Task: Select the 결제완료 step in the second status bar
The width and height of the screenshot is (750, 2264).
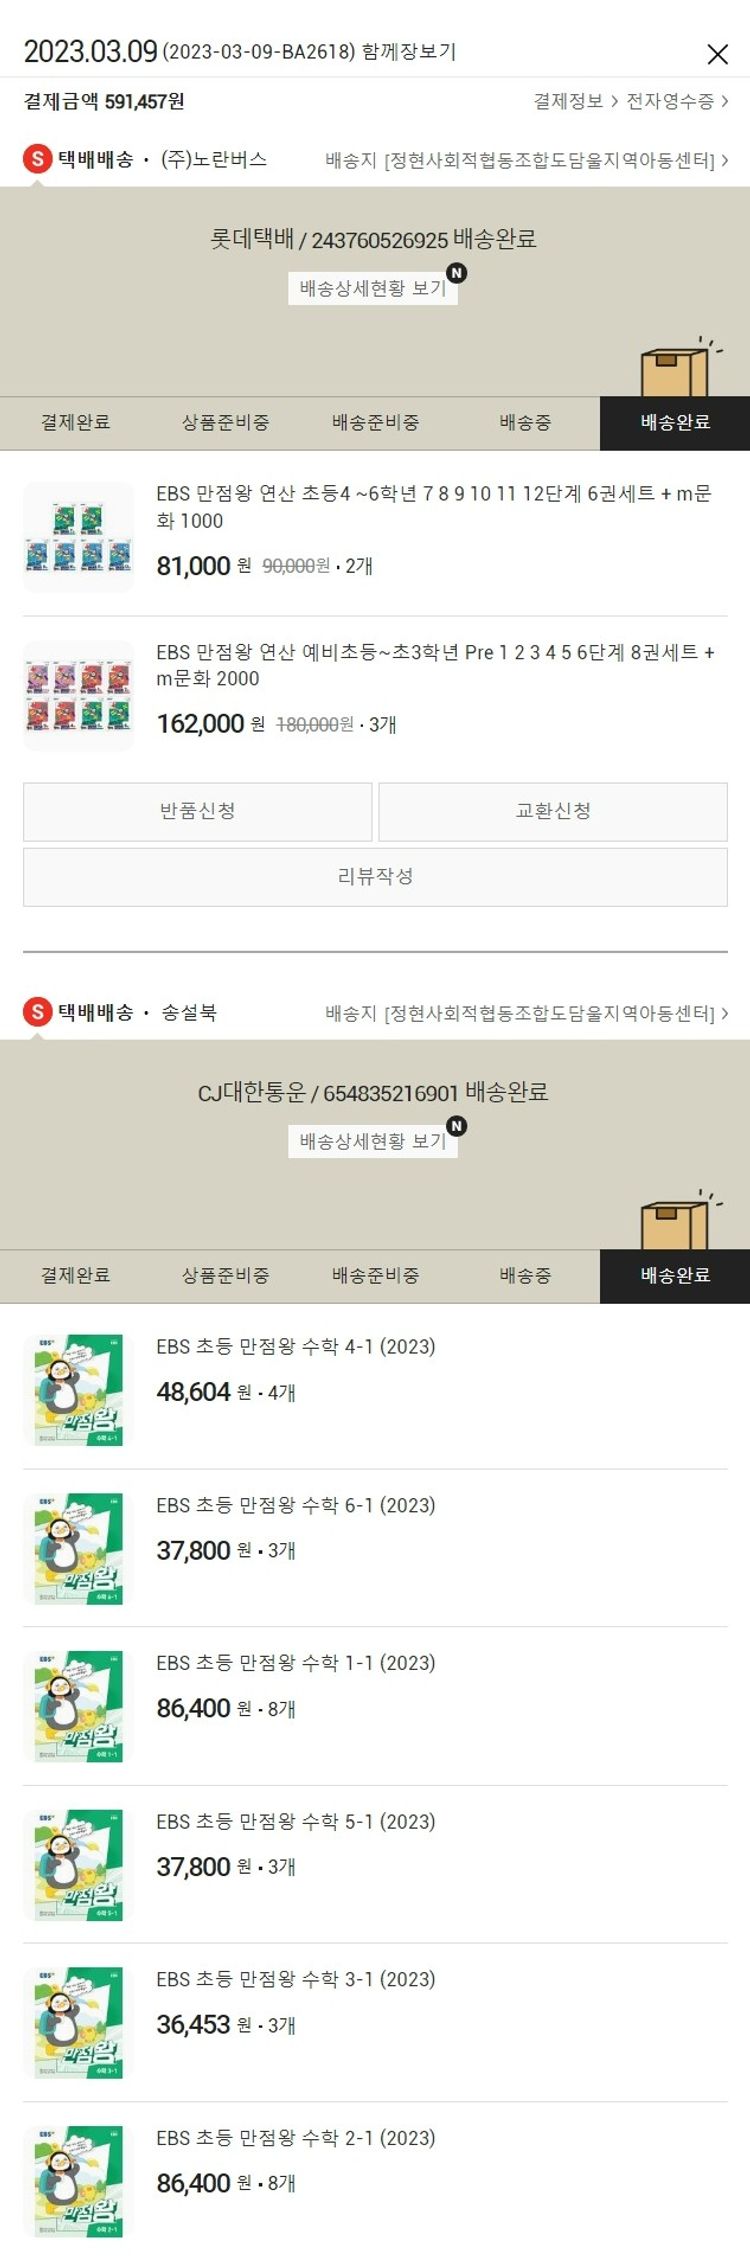Action: (x=75, y=1276)
